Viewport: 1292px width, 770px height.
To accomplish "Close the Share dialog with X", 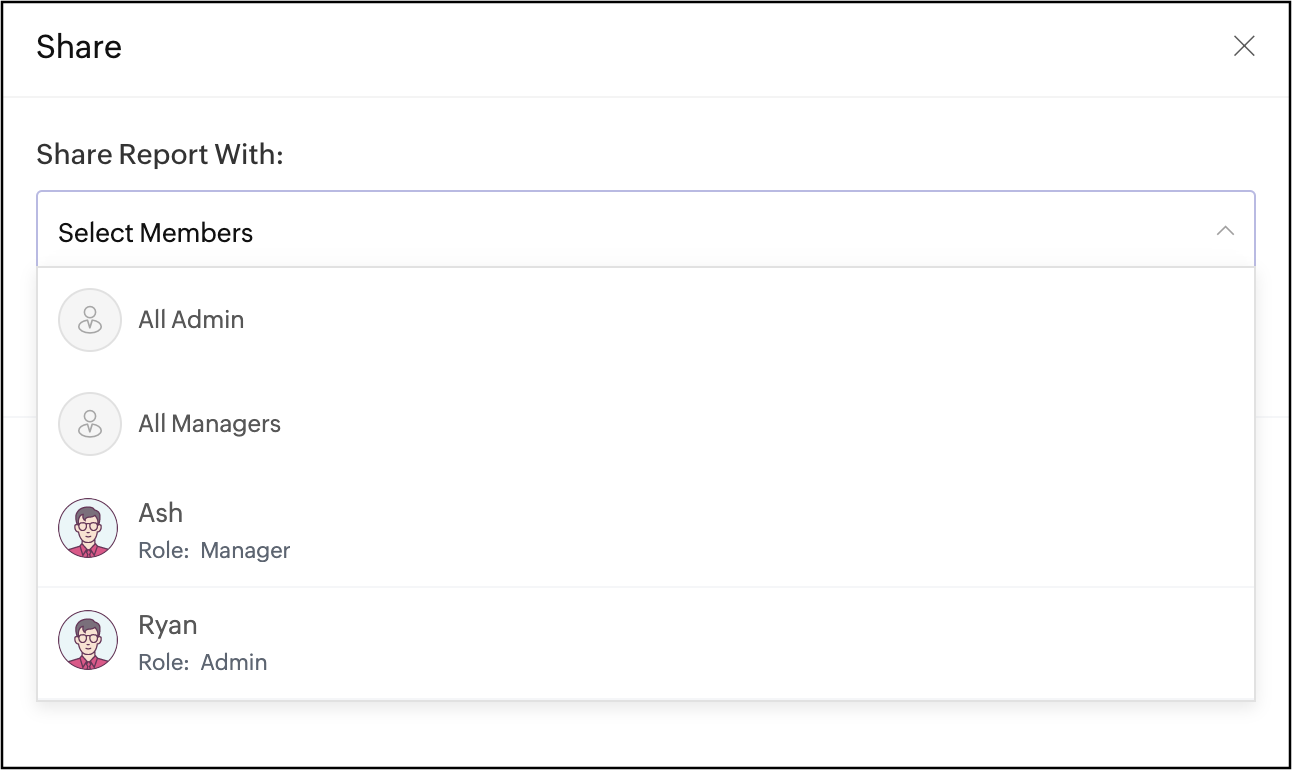I will click(x=1244, y=46).
